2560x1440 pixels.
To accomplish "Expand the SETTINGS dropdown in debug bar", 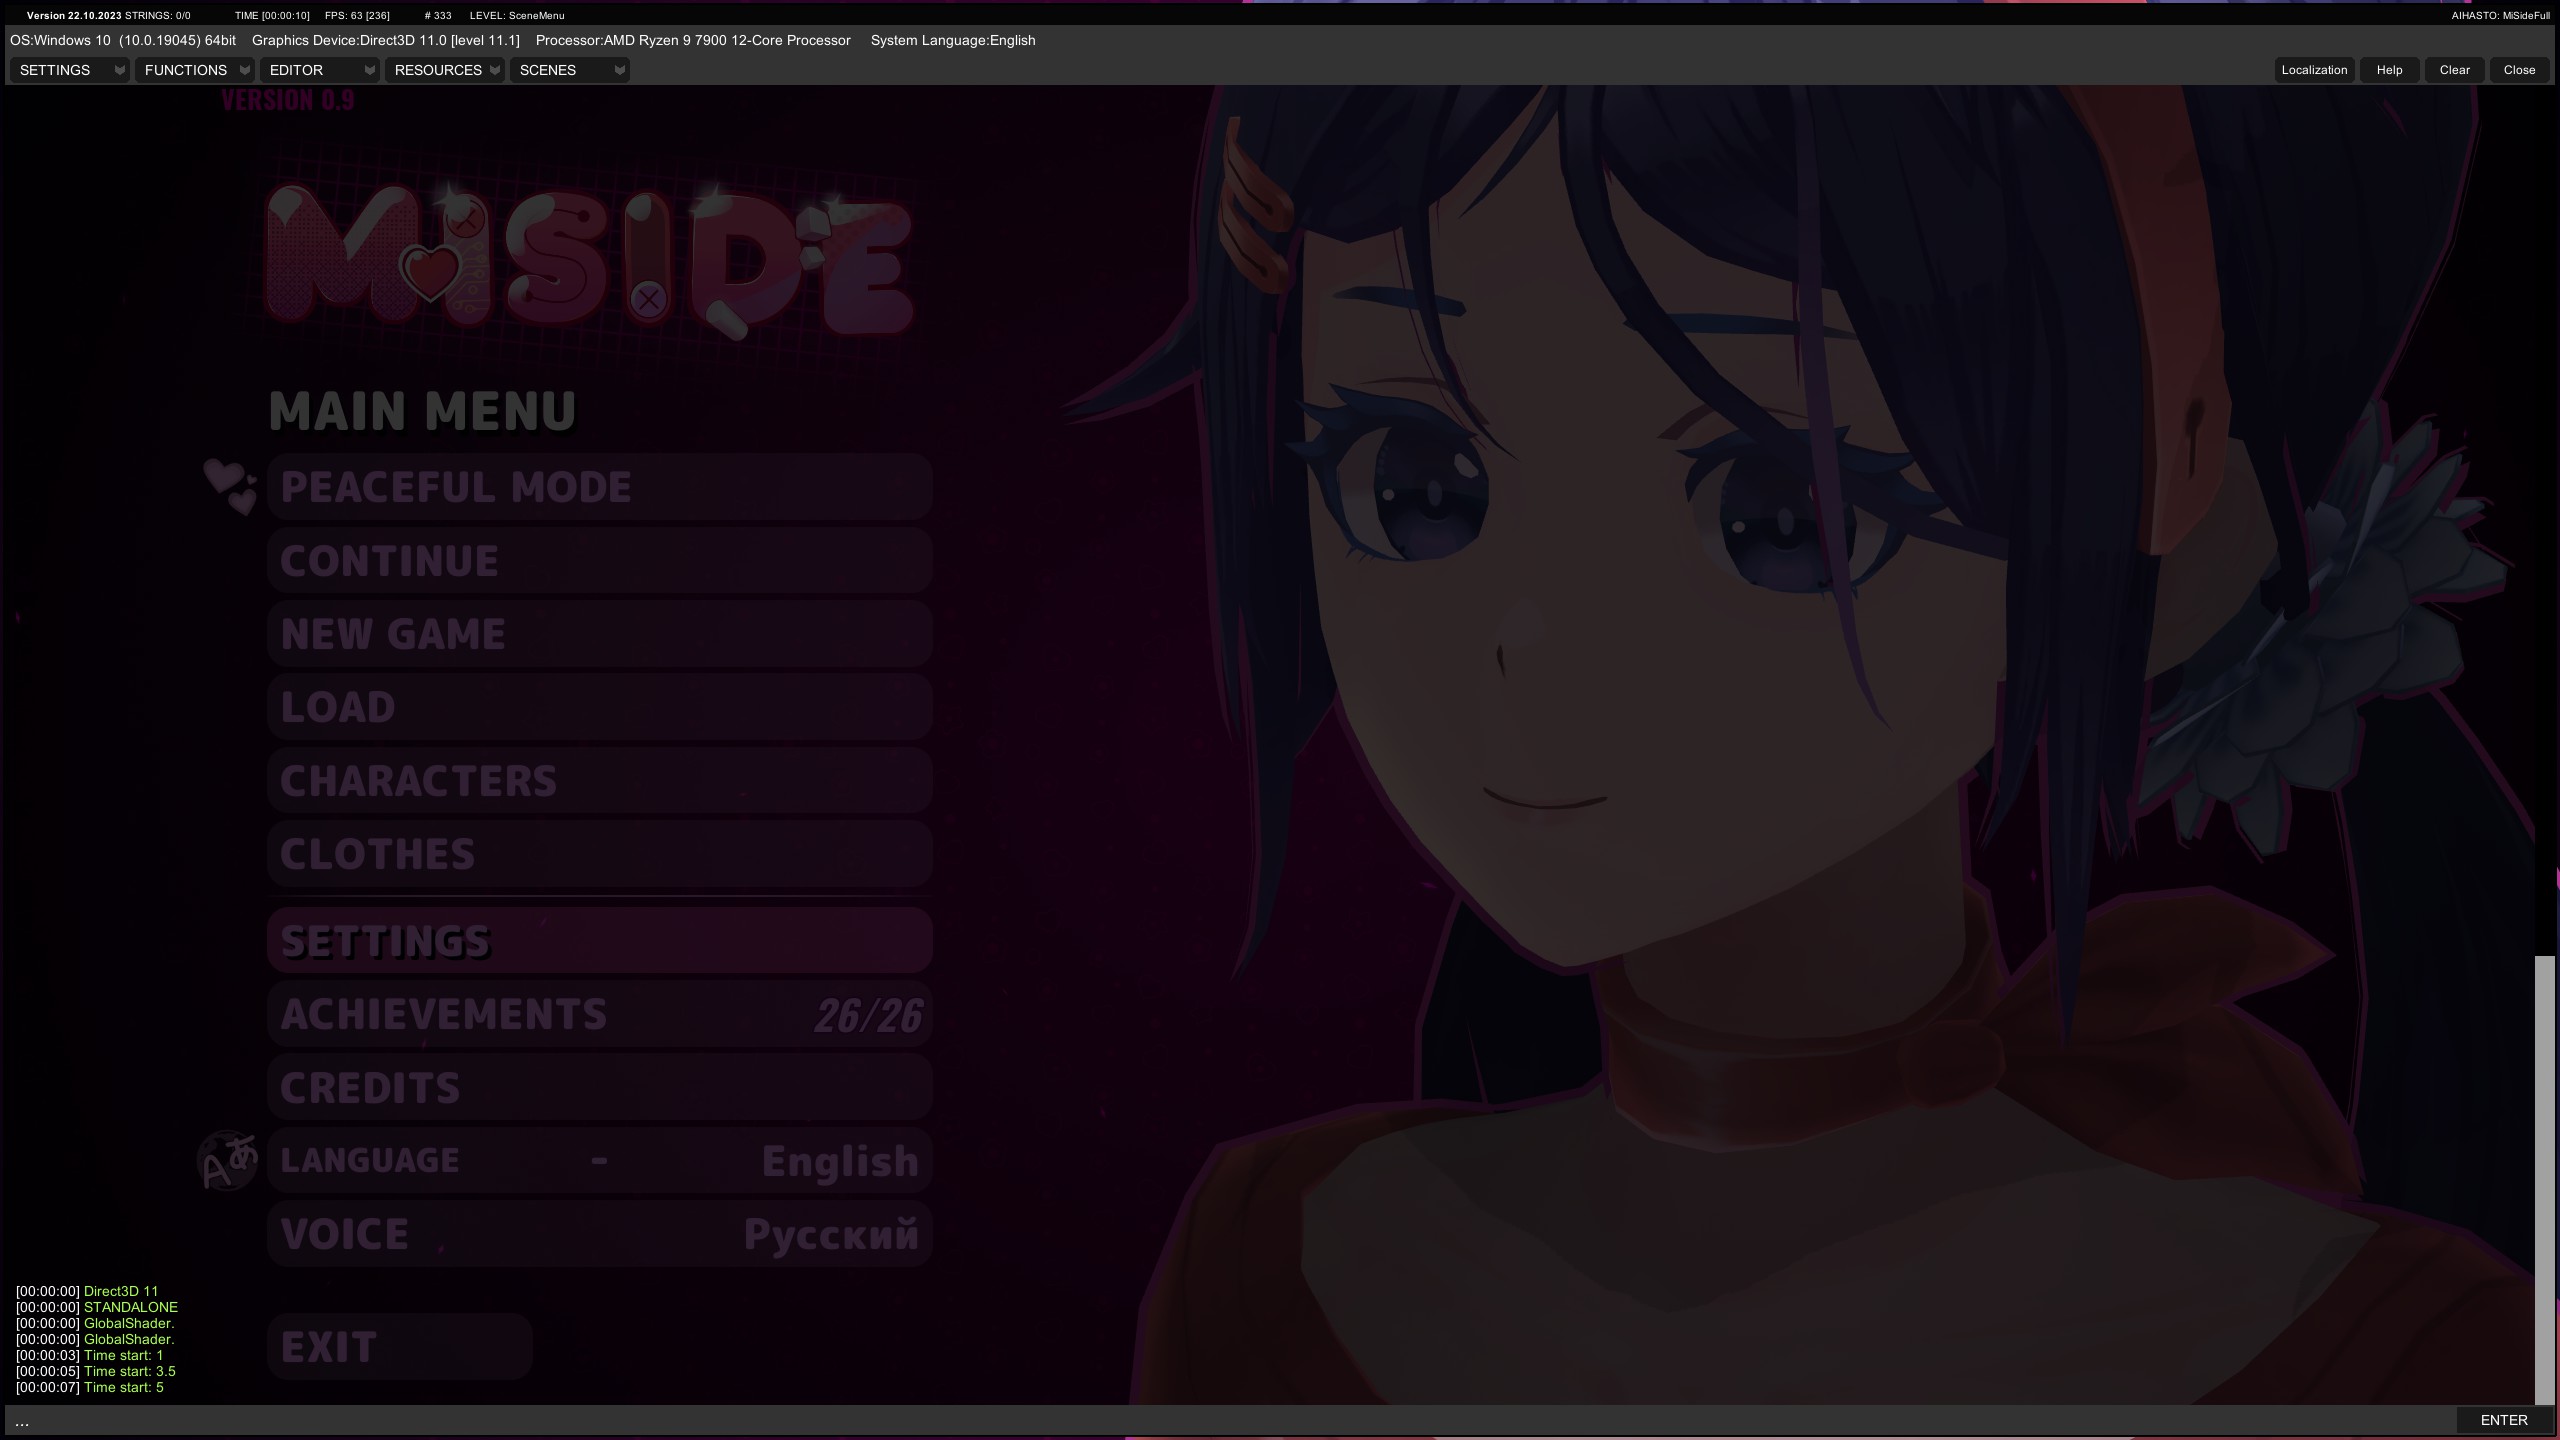I will click(69, 70).
